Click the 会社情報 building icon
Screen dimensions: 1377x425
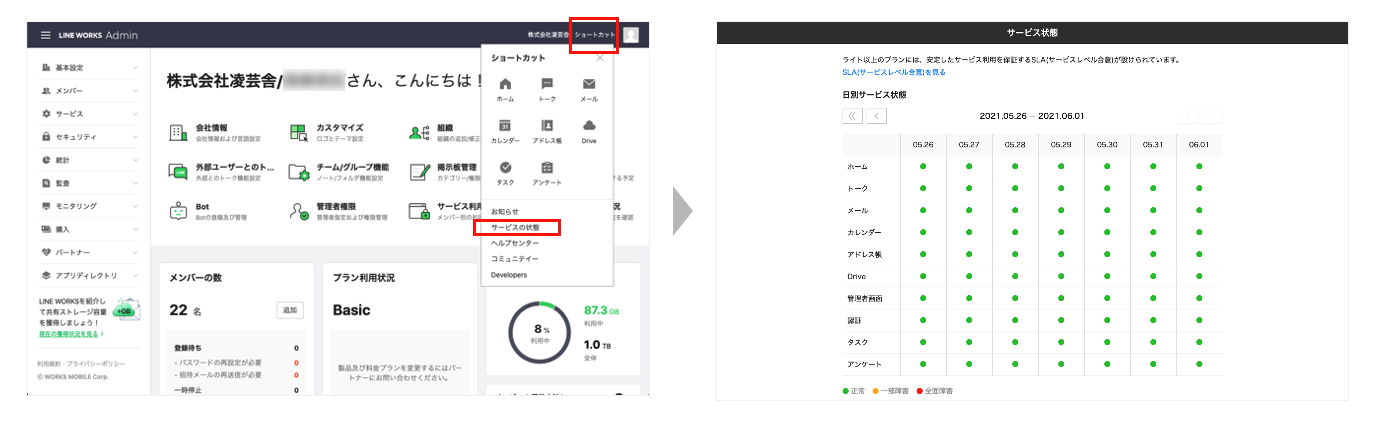(178, 132)
